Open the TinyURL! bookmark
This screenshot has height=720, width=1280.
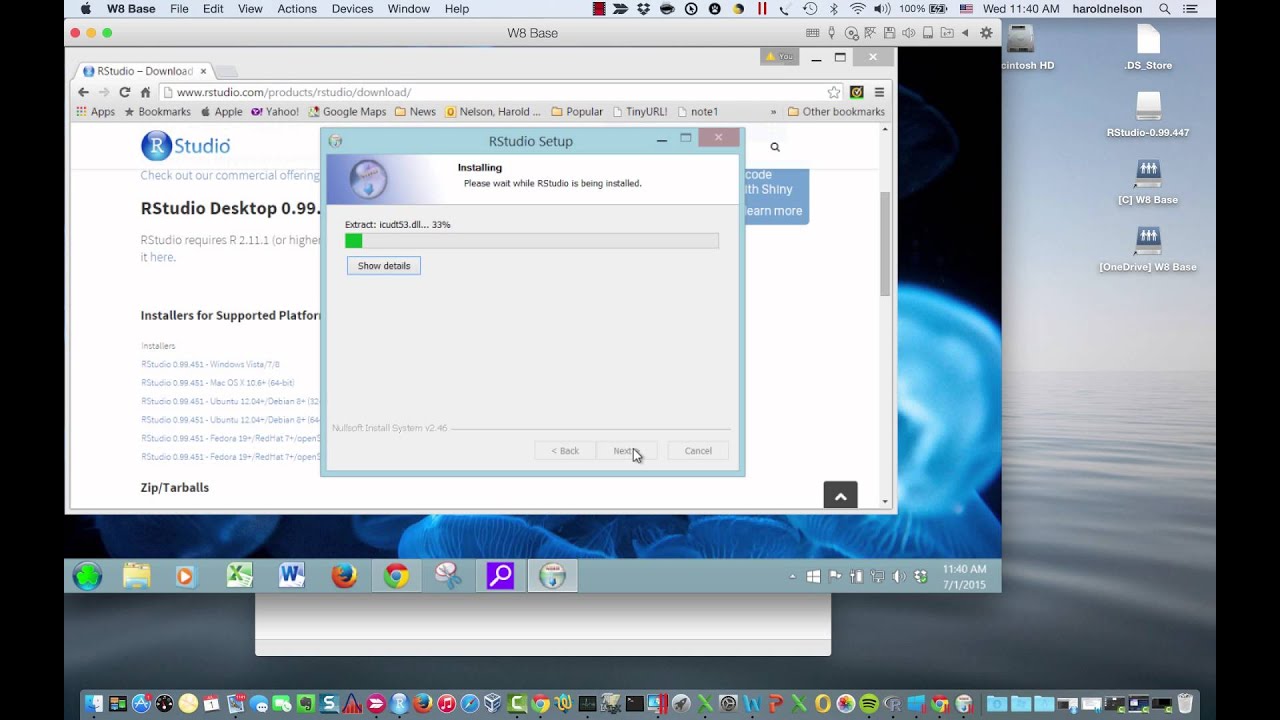coord(639,112)
